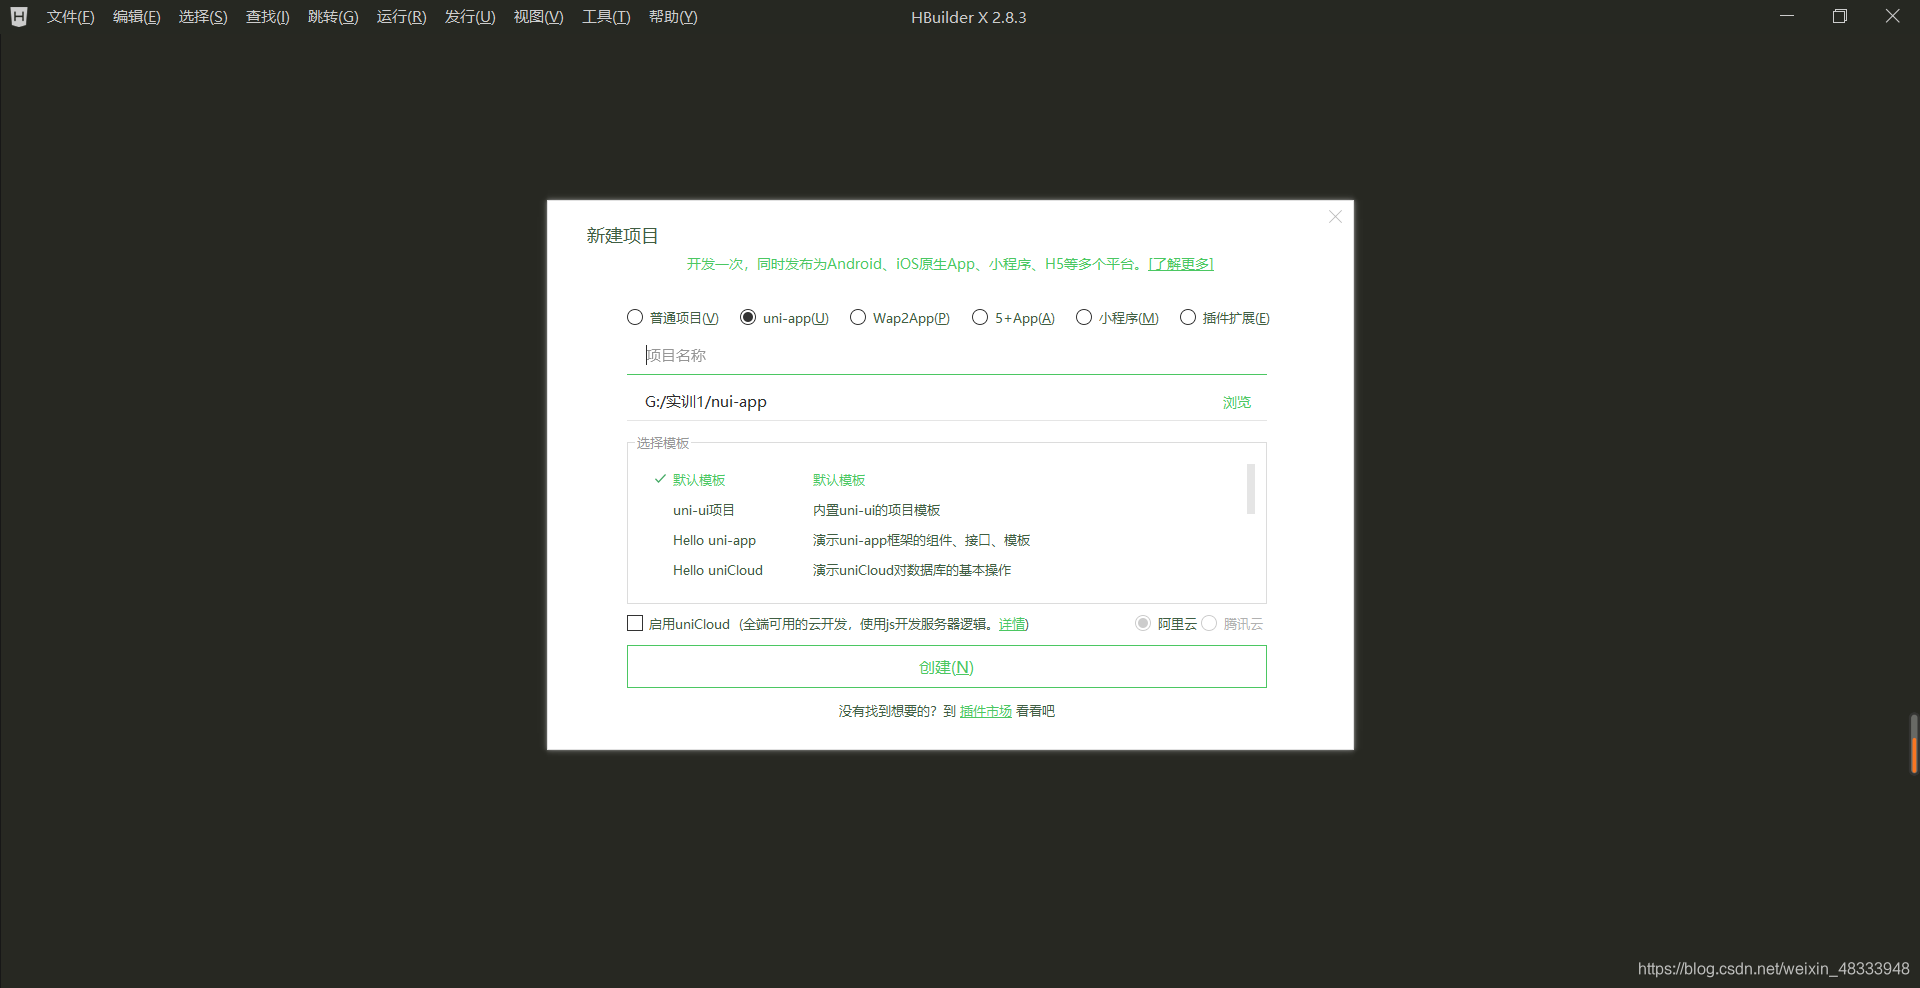Select the 小程序(M) radio button
Screen dimensions: 1920x988
1084,317
